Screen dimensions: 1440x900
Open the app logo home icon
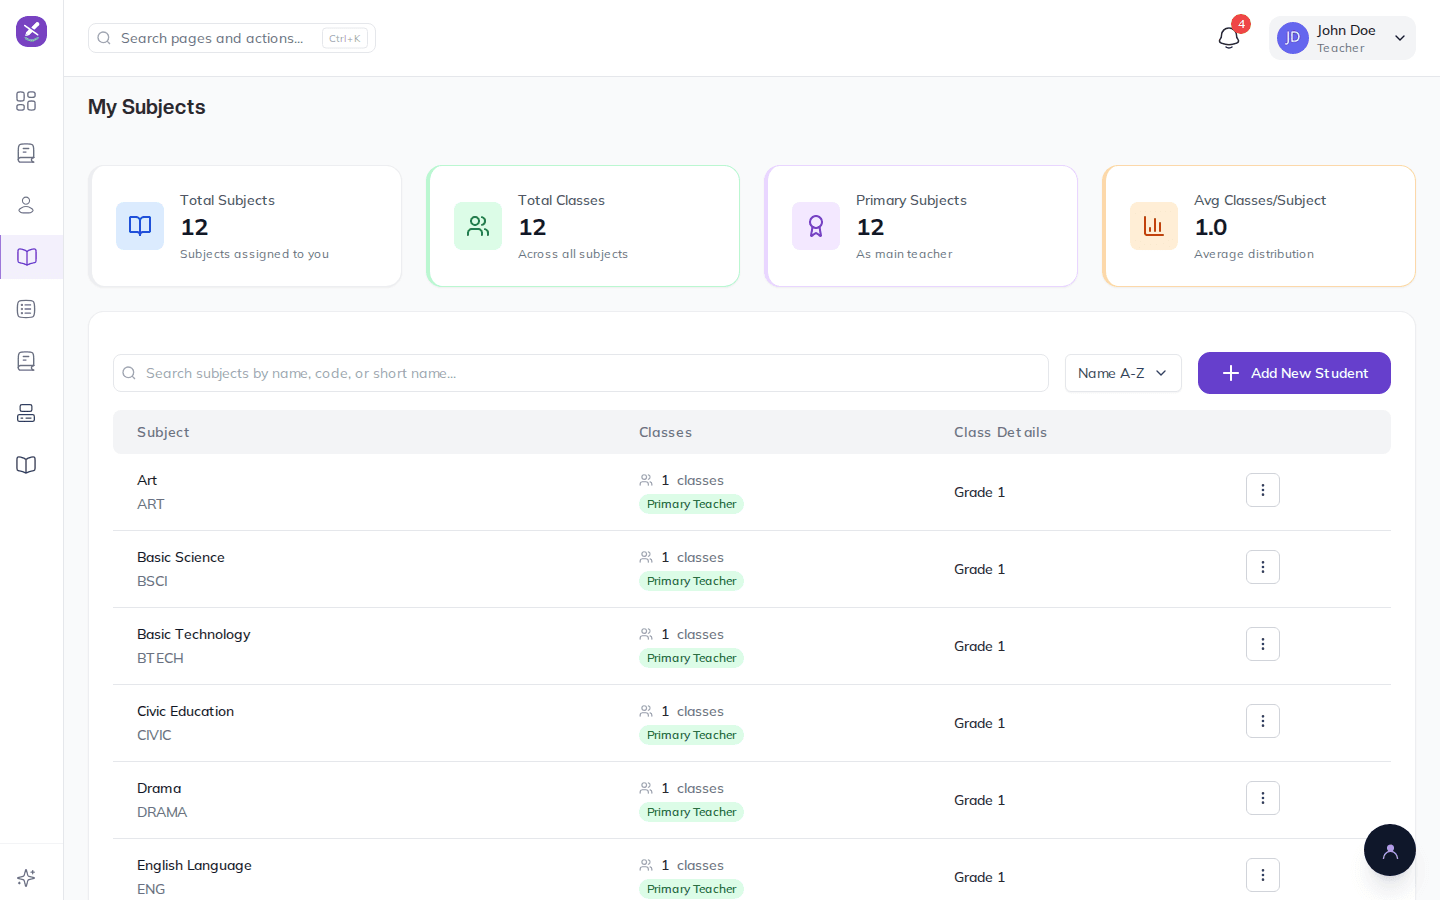pyautogui.click(x=31, y=31)
